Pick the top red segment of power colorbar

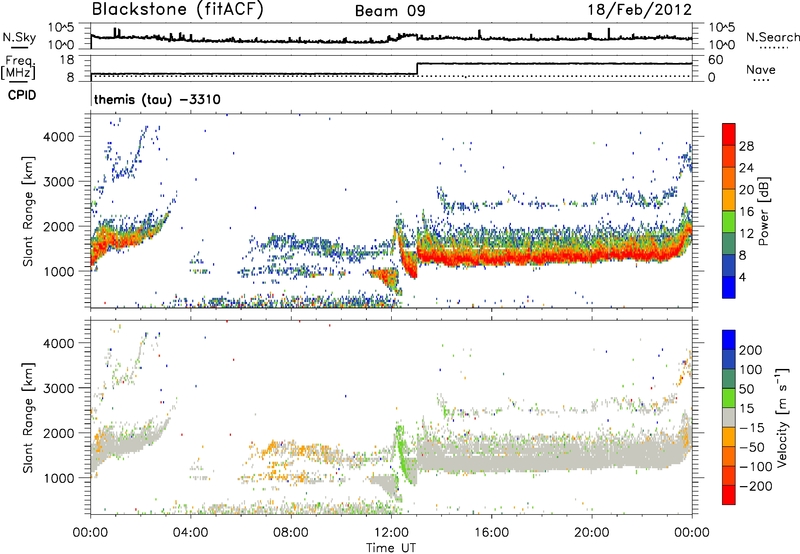[729, 134]
